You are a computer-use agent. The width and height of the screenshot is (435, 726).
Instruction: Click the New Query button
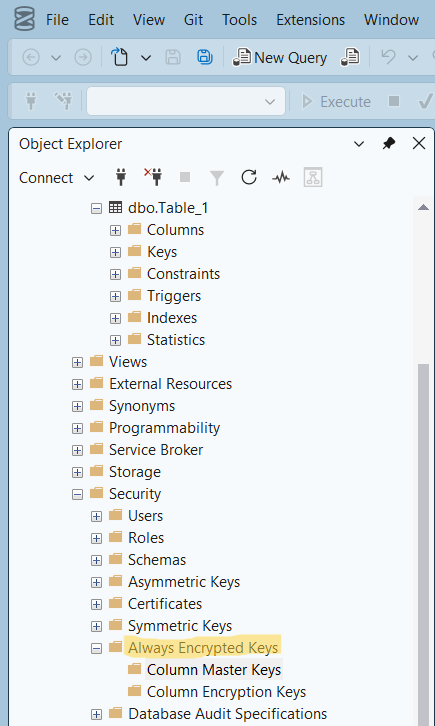279,57
